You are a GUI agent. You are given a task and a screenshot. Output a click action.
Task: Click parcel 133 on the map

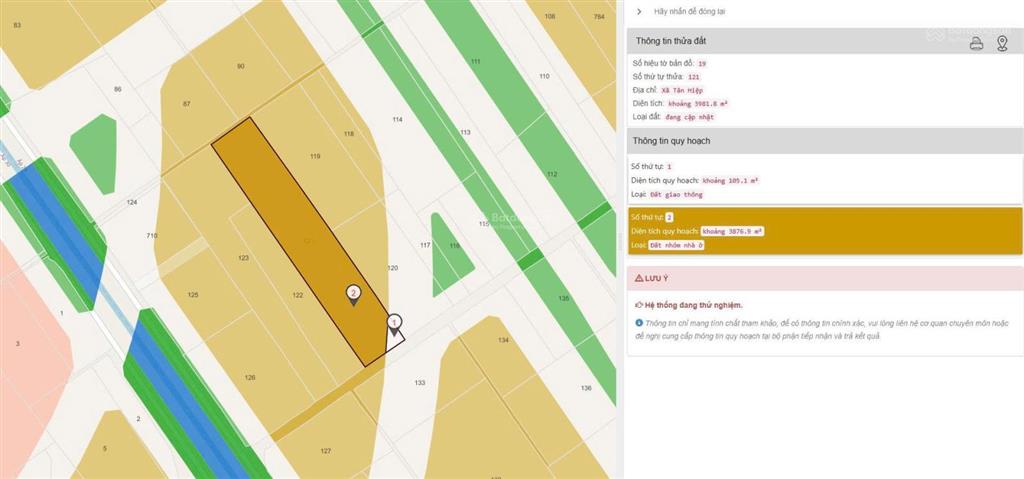[x=420, y=383]
